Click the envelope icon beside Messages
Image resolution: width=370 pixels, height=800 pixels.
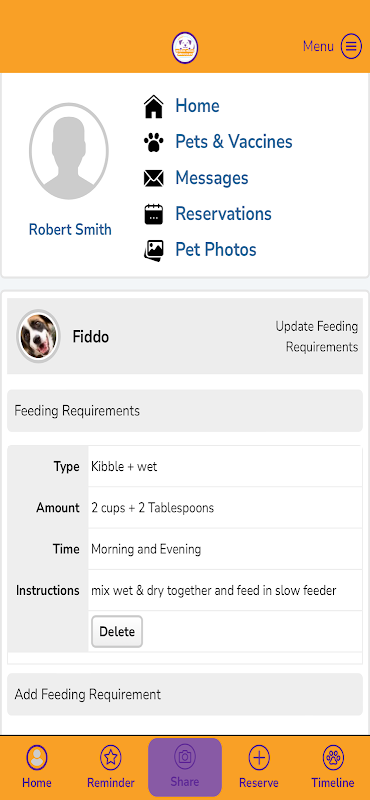pos(154,178)
